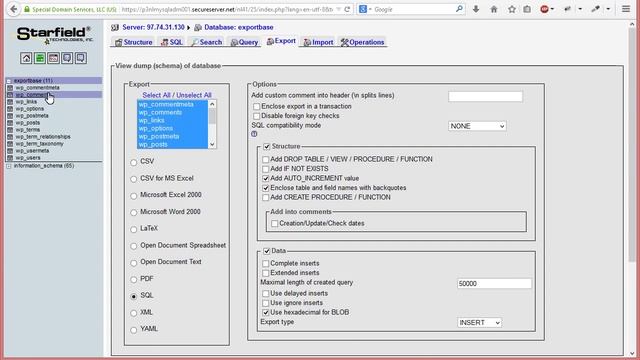This screenshot has width=640, height=360.
Task: Check Add IF NOT EXISTS
Action: (266, 169)
